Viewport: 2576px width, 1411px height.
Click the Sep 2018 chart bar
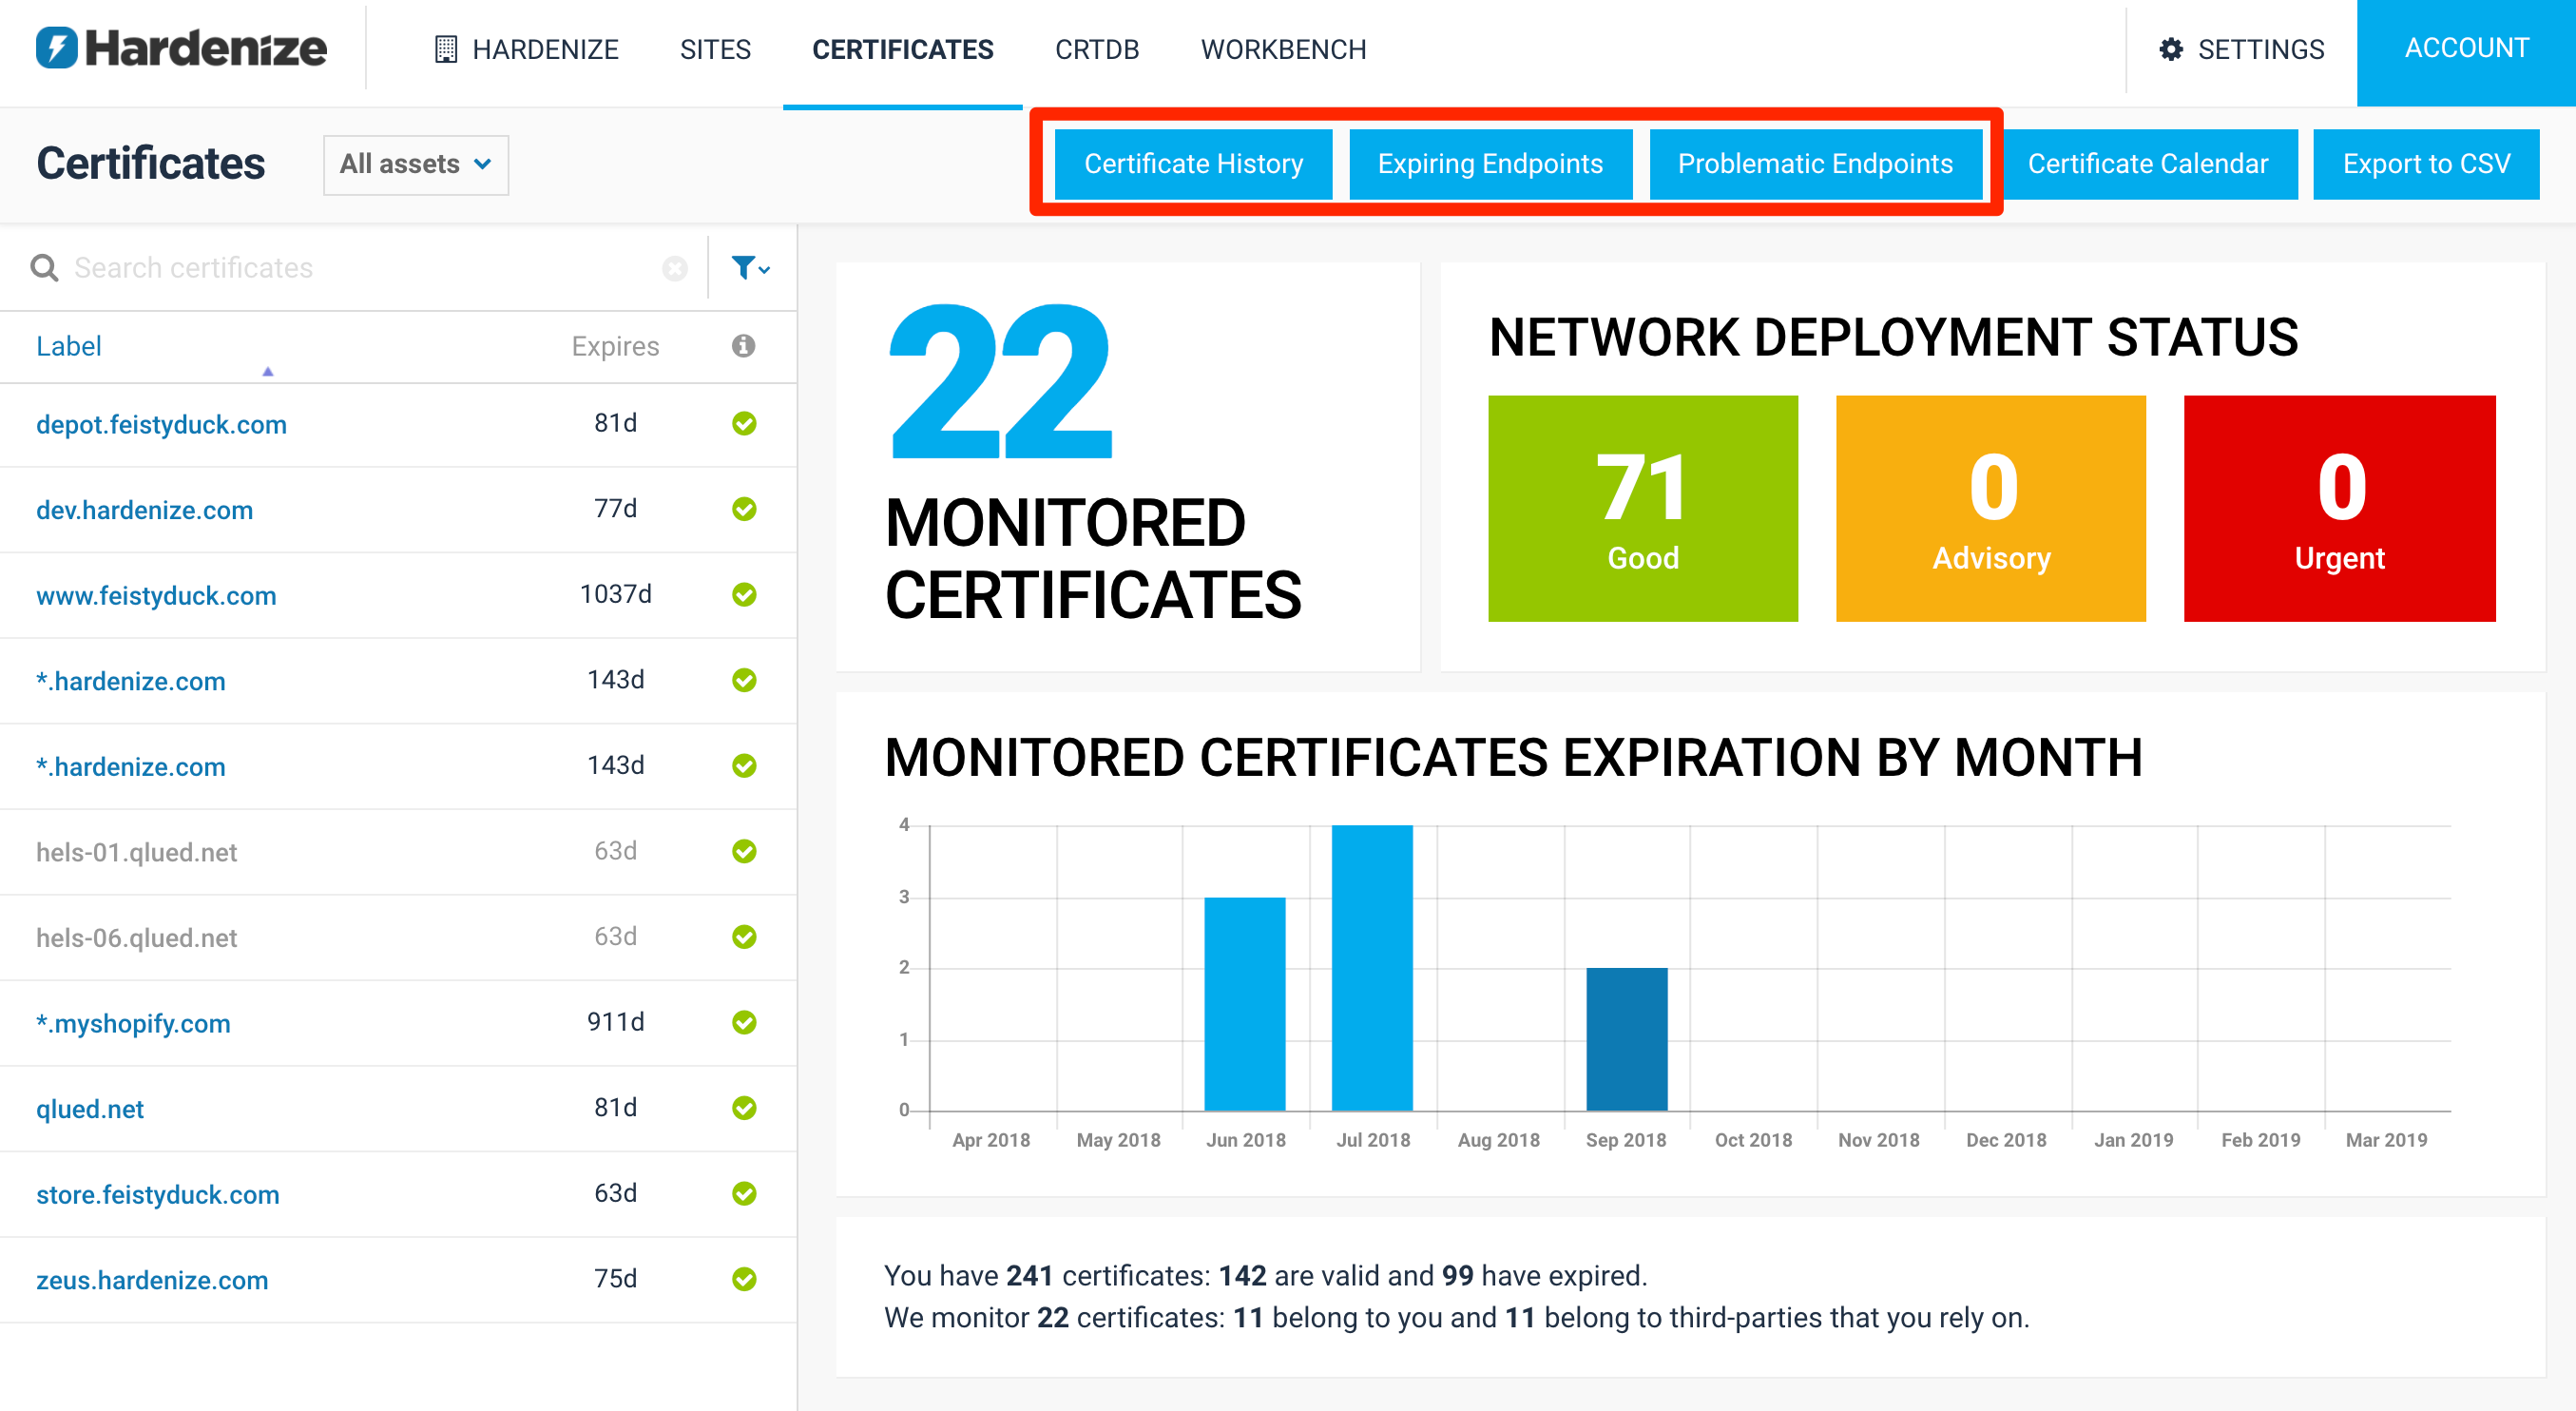[1626, 1039]
